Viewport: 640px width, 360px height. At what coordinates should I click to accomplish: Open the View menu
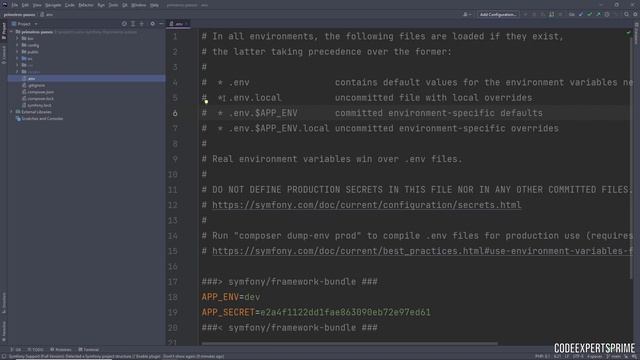(37, 5)
